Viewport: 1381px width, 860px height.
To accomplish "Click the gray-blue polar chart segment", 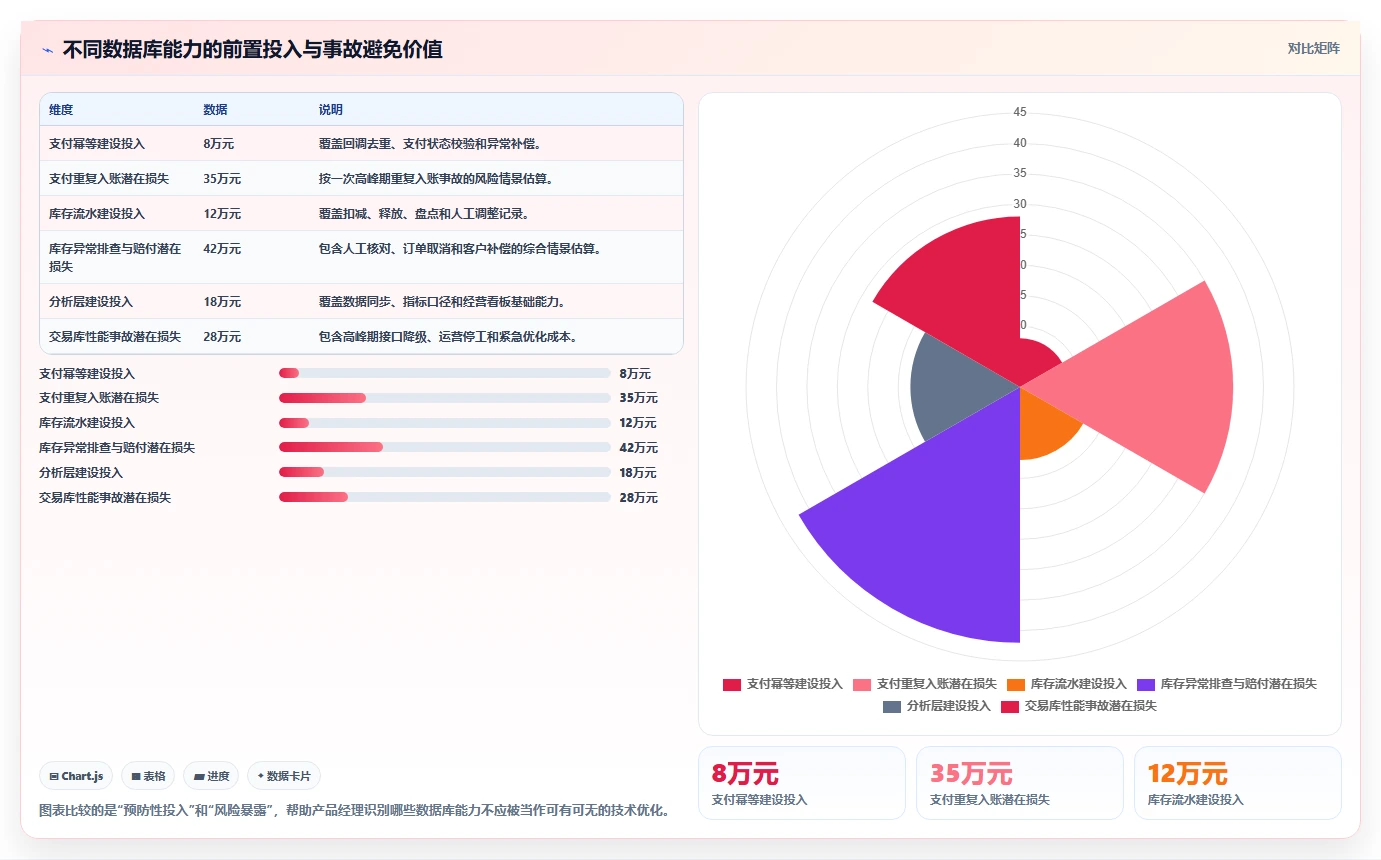I will (957, 385).
